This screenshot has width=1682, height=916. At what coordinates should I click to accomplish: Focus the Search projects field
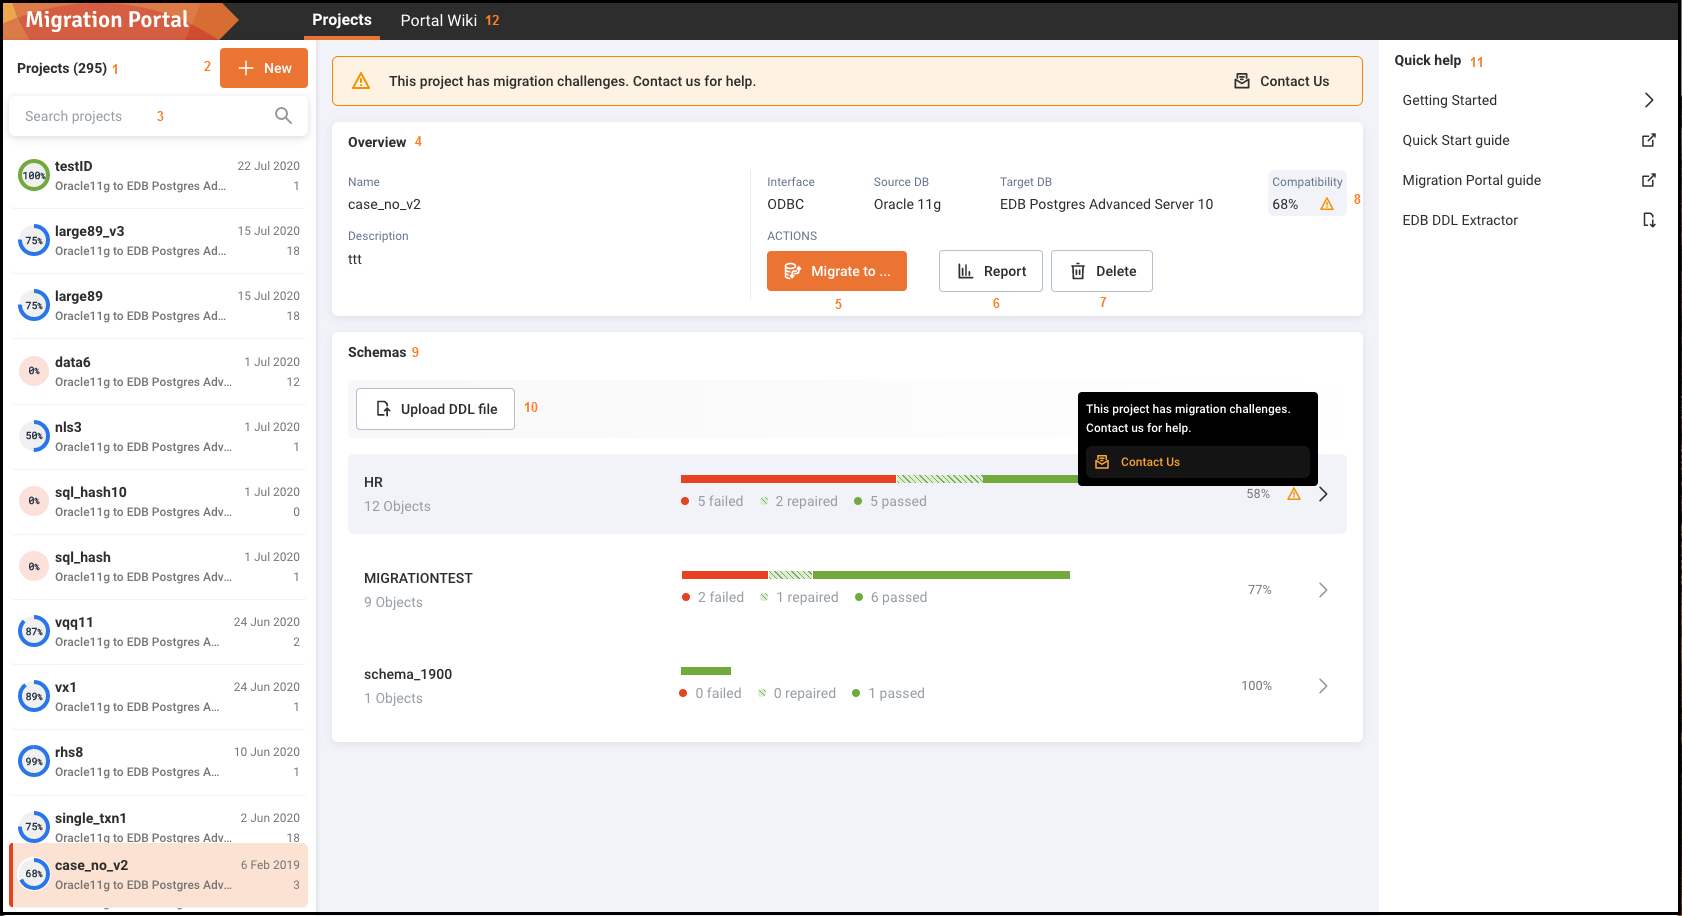click(x=159, y=116)
